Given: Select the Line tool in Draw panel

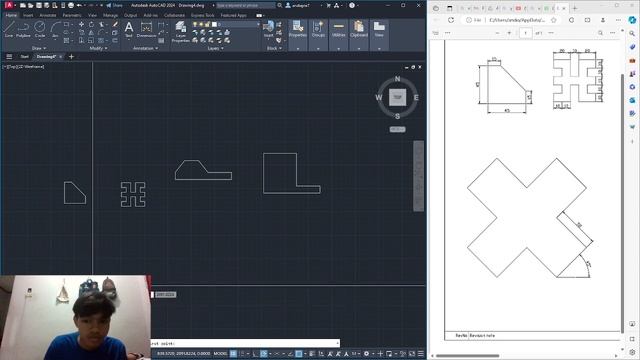Looking at the screenshot, I should 9,29.
